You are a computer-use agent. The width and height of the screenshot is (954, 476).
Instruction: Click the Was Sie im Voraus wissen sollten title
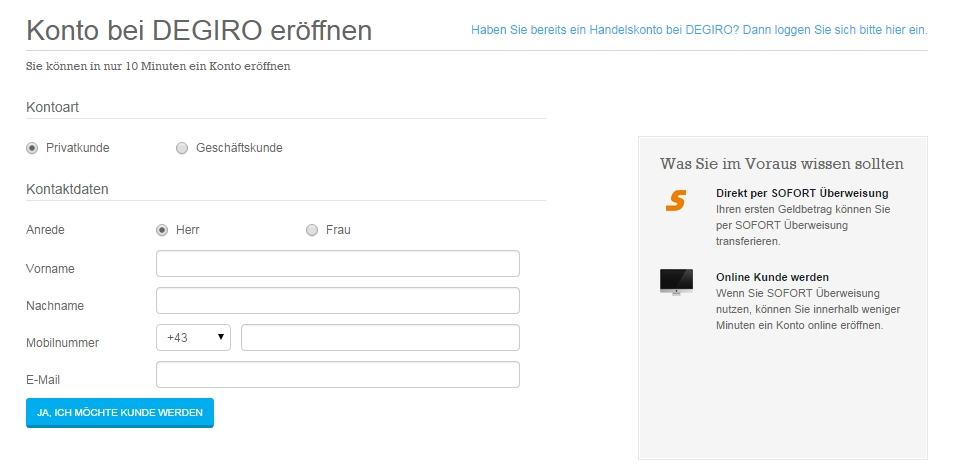(x=782, y=164)
